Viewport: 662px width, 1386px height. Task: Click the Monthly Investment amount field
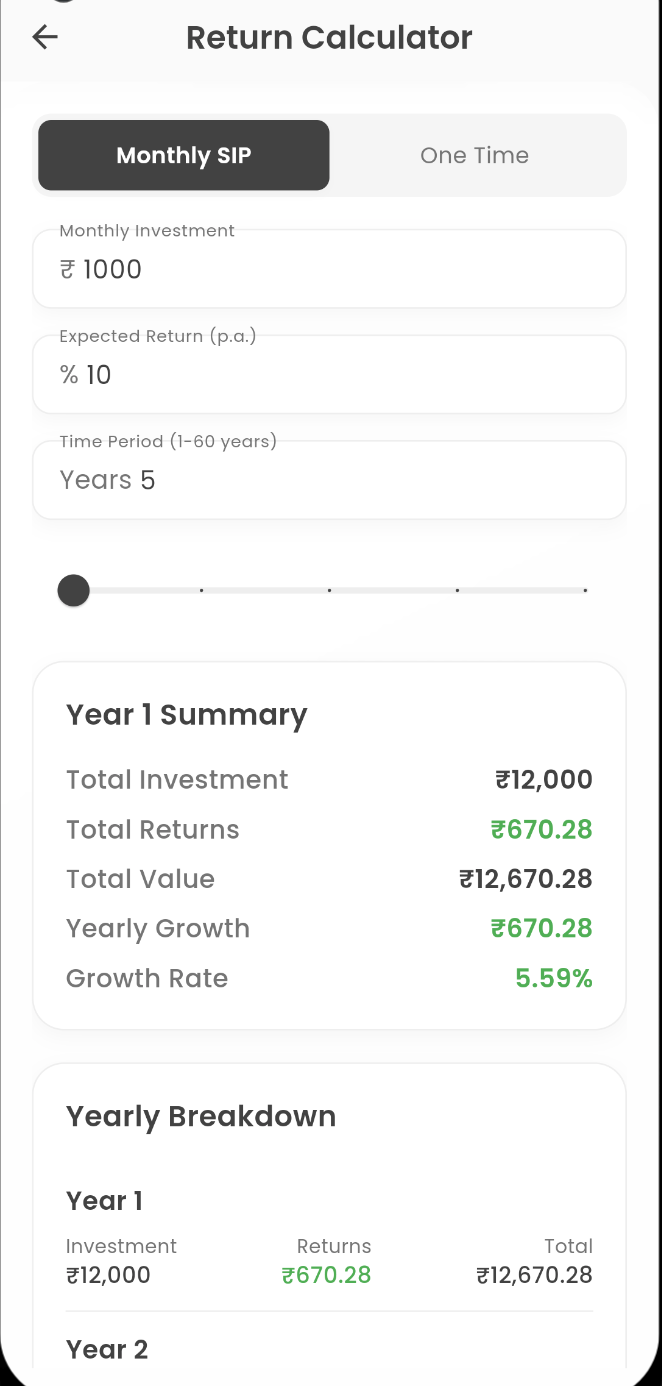pos(330,270)
